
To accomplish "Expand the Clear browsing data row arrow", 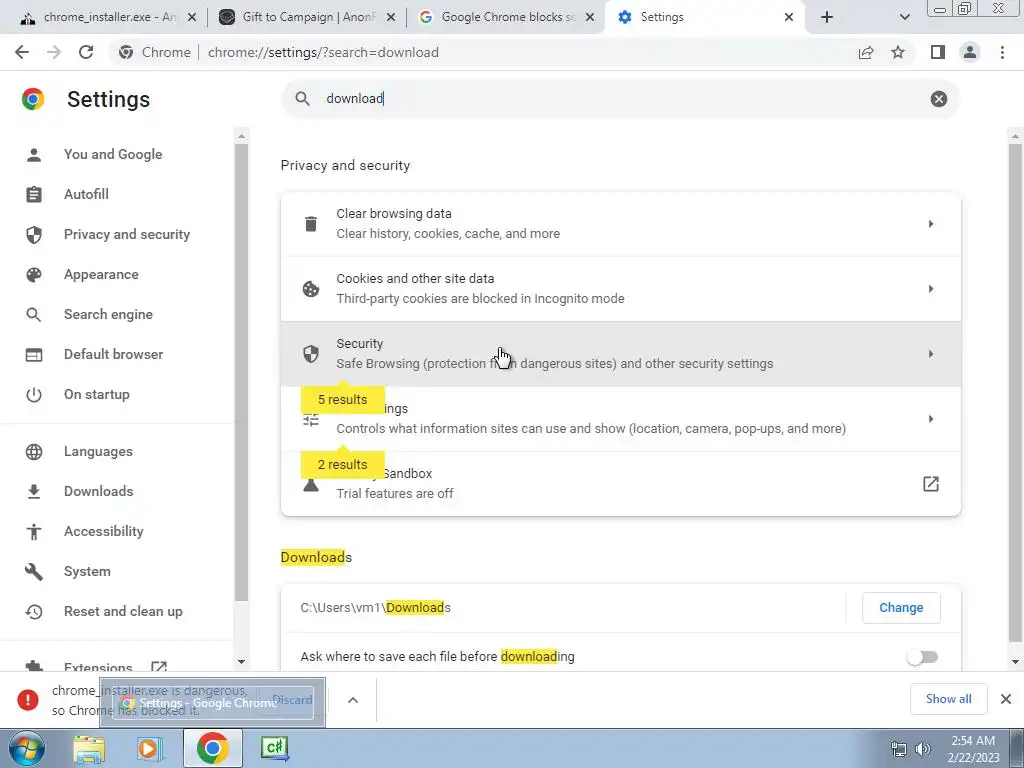I will 931,224.
